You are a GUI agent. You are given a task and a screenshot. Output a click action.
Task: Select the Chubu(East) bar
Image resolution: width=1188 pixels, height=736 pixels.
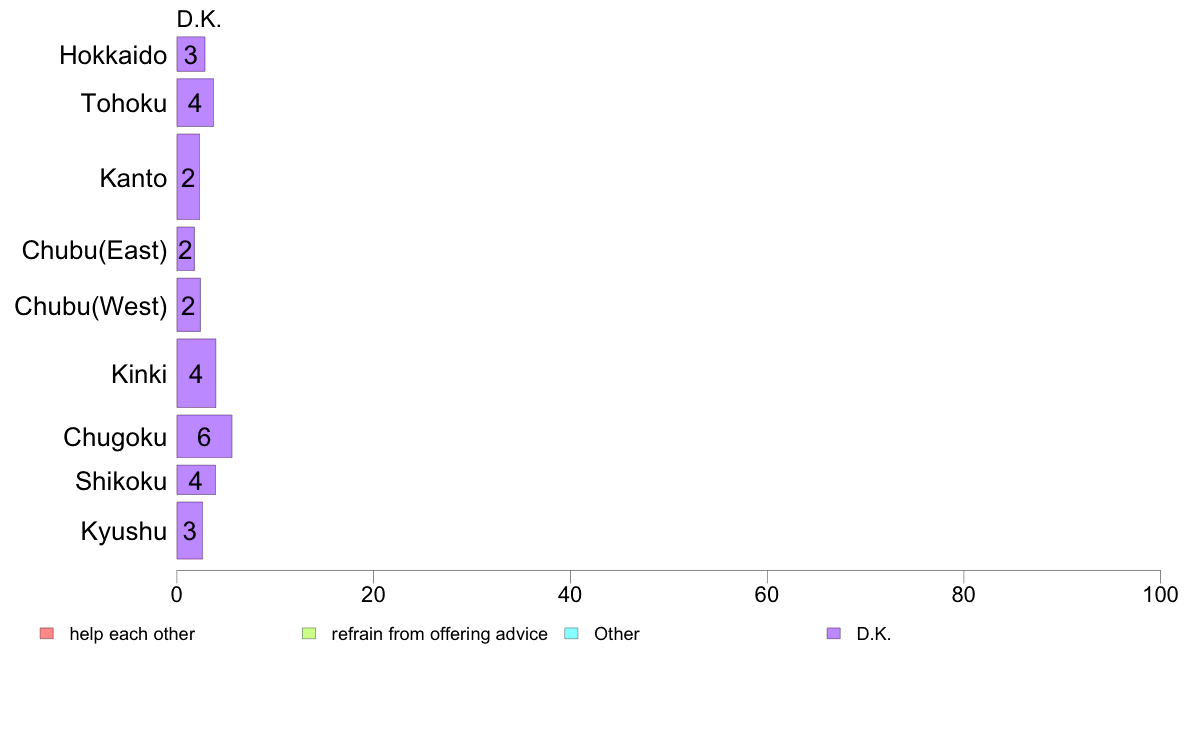pyautogui.click(x=186, y=249)
